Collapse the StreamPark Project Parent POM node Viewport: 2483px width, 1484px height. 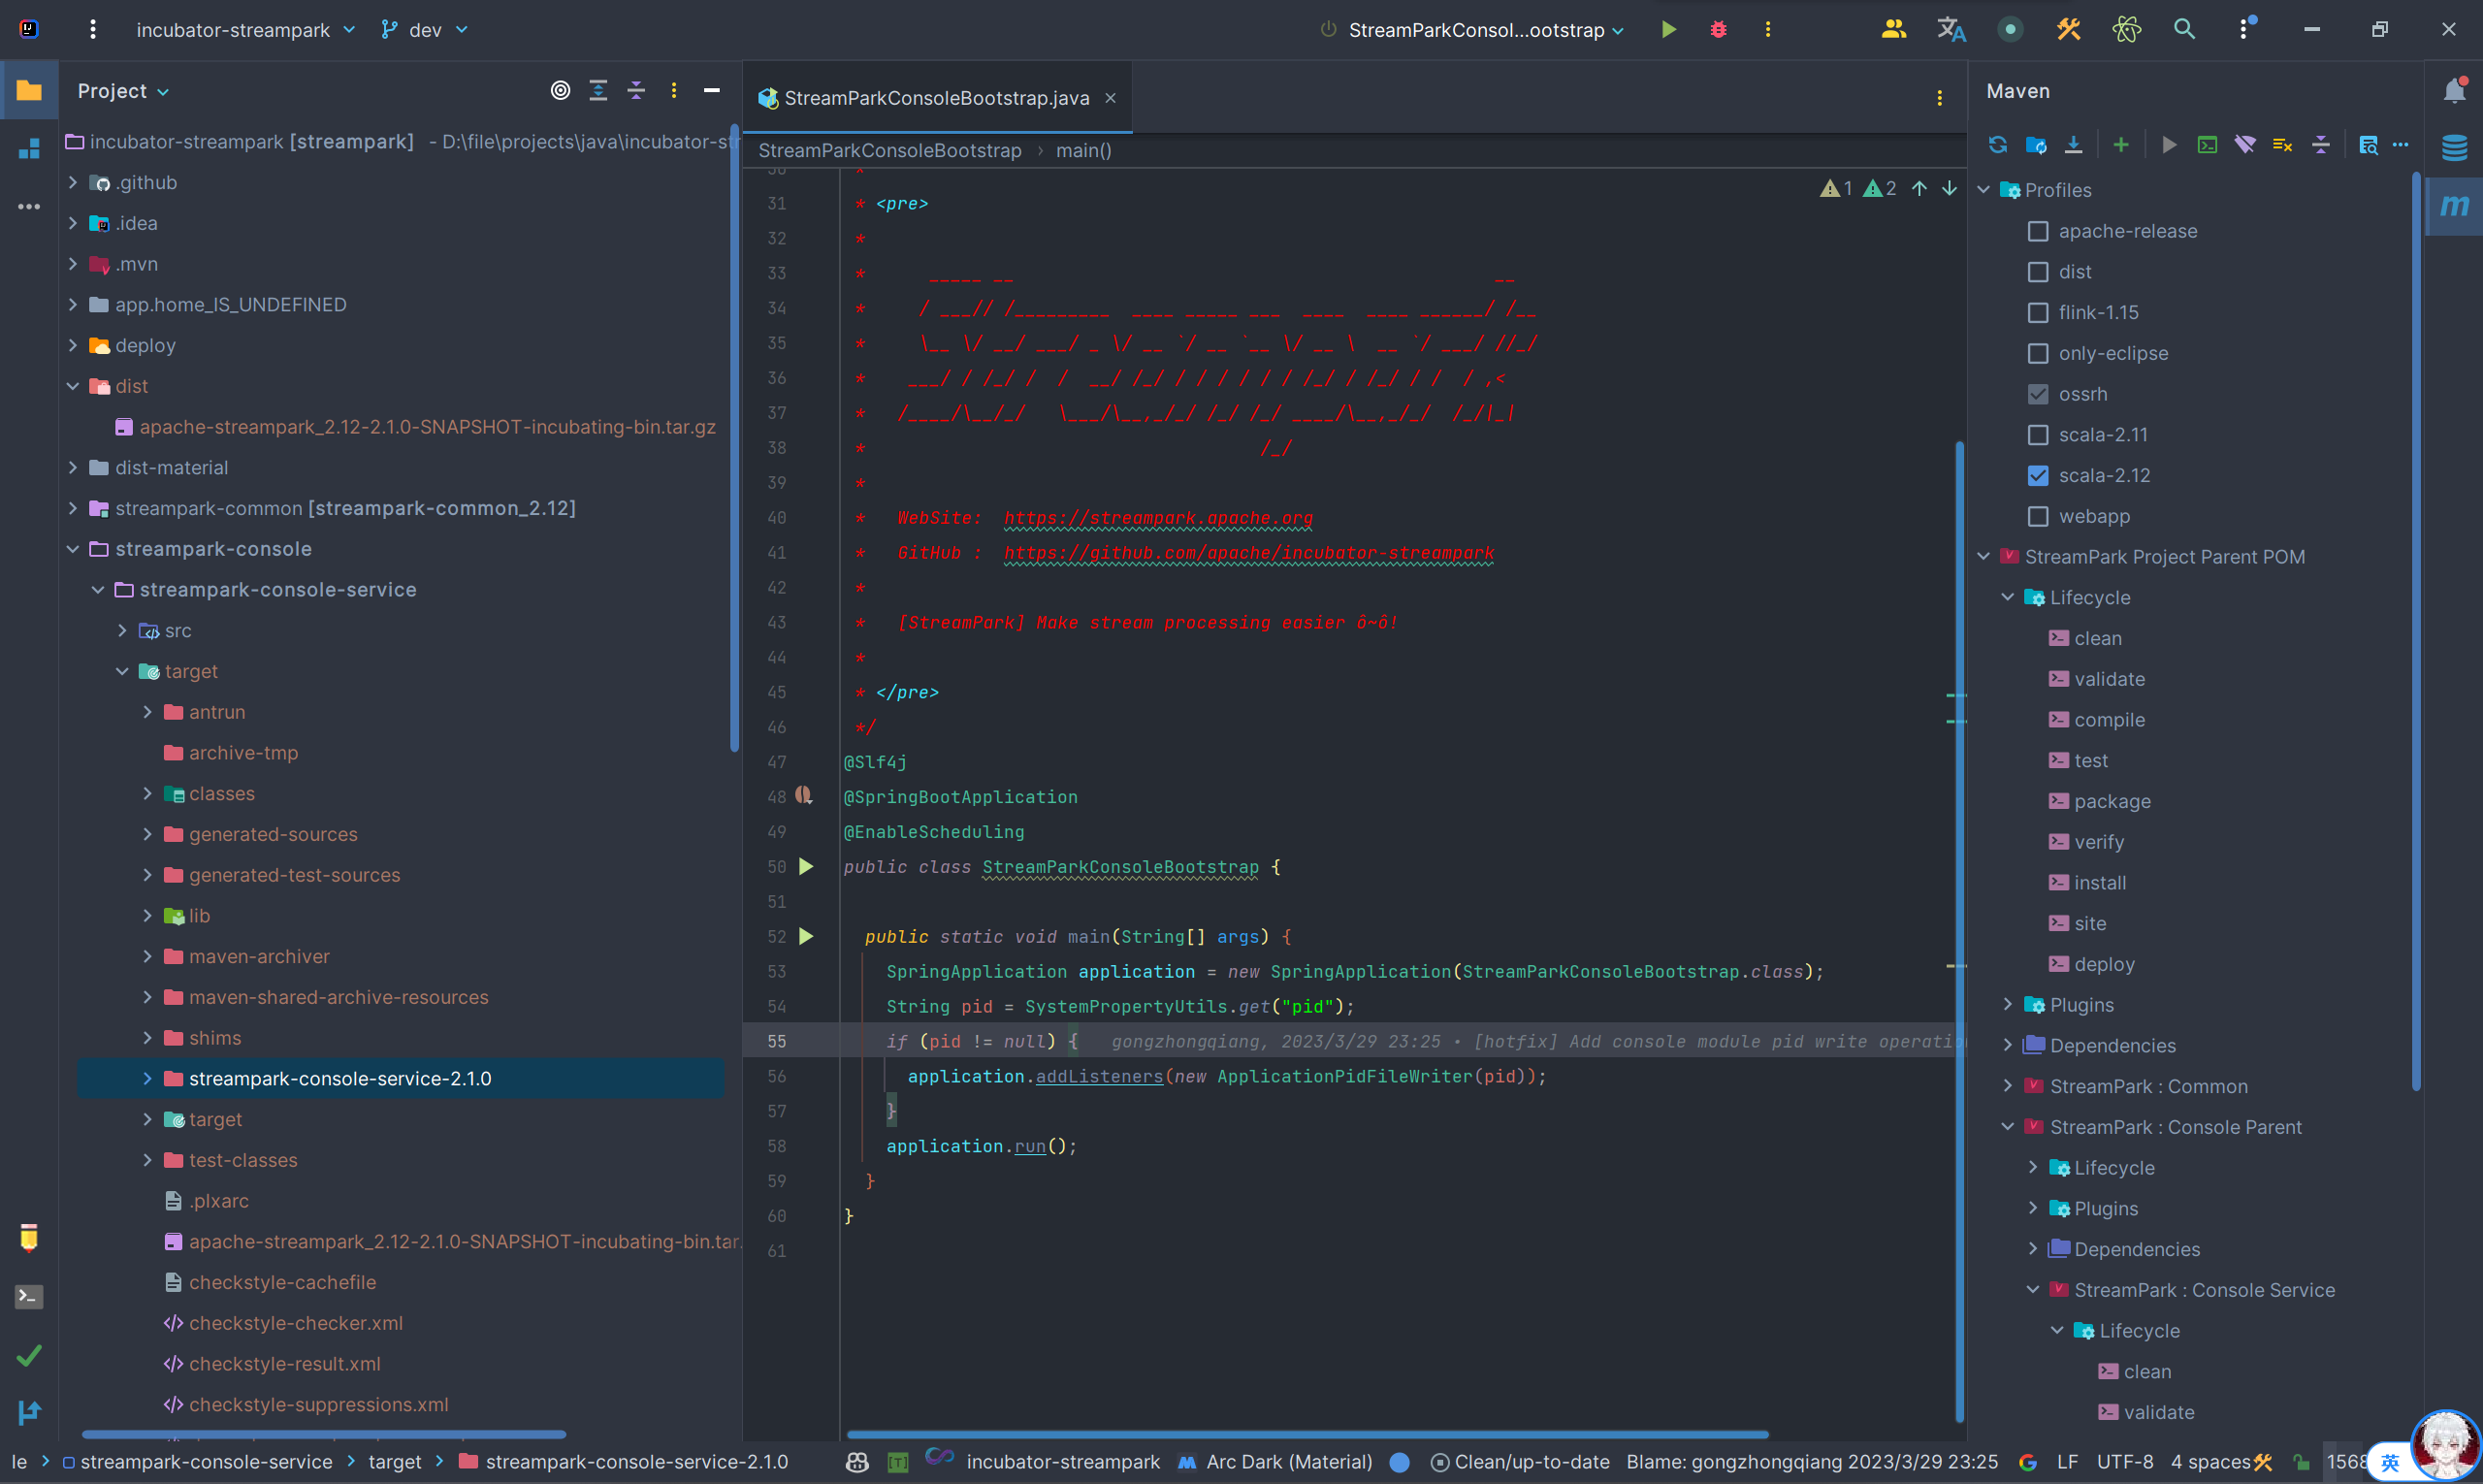click(1984, 557)
